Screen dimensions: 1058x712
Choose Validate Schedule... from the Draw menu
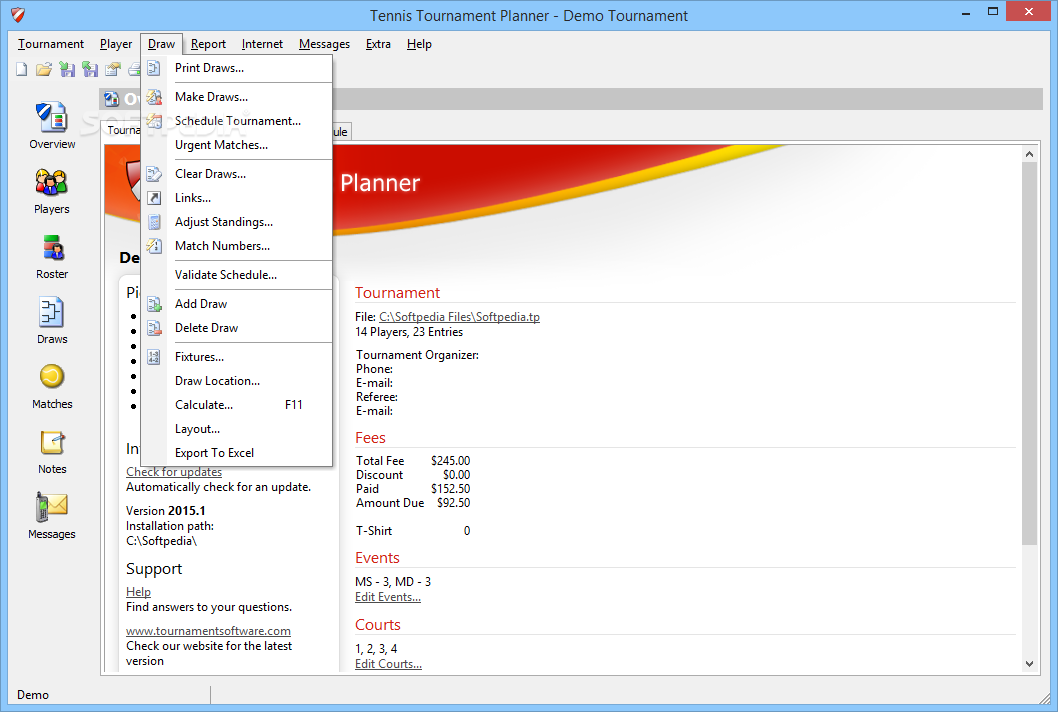(x=237, y=275)
